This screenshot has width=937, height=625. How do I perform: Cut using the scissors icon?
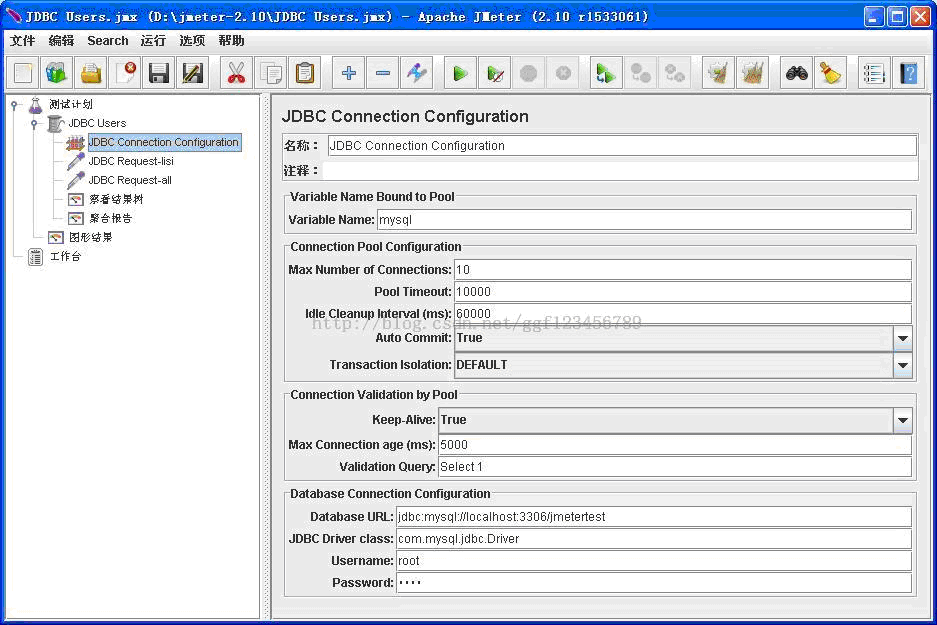tap(236, 73)
